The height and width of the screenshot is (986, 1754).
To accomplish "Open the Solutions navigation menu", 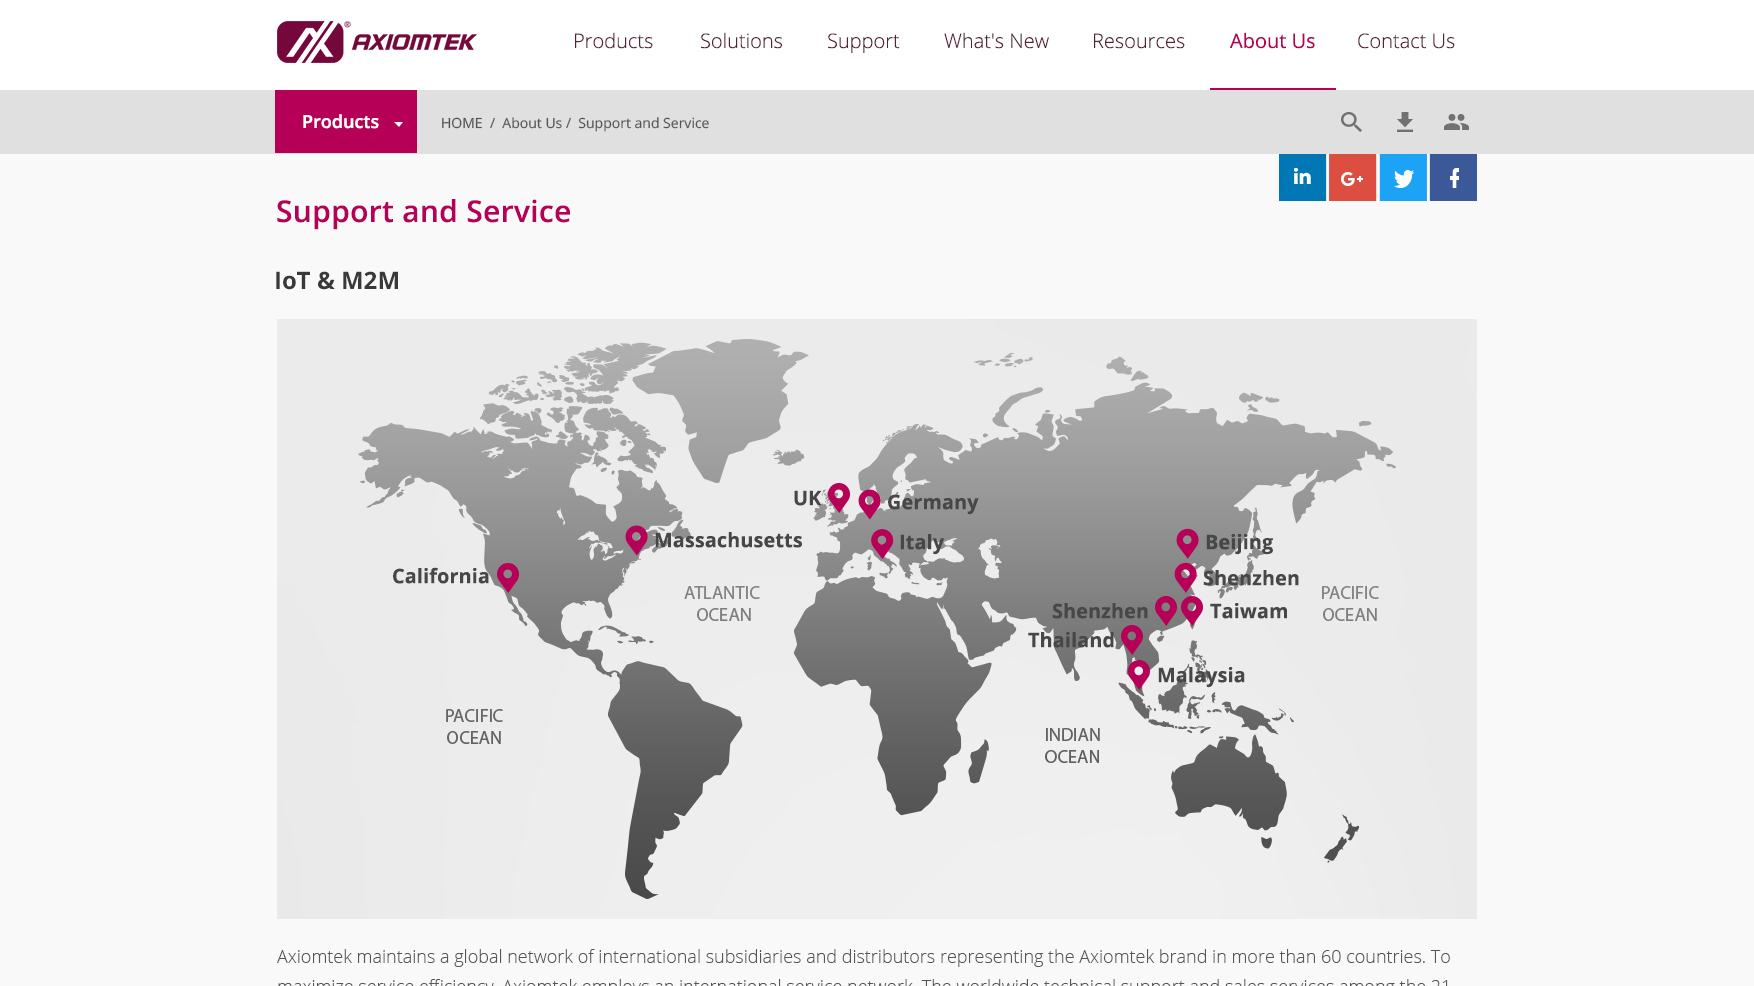I will click(x=741, y=41).
